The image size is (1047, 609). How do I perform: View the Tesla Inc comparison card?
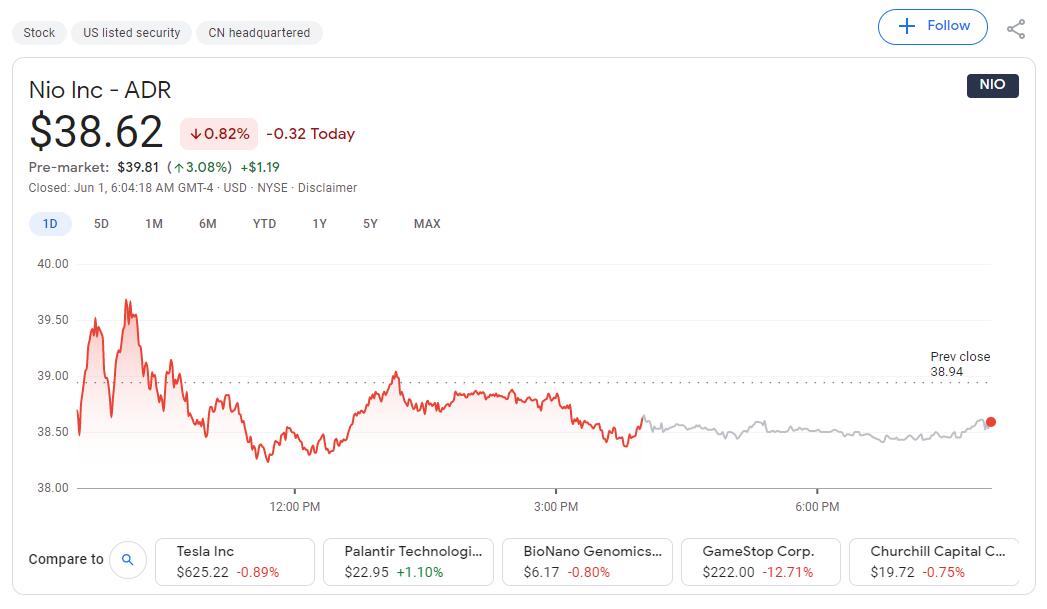click(x=234, y=561)
